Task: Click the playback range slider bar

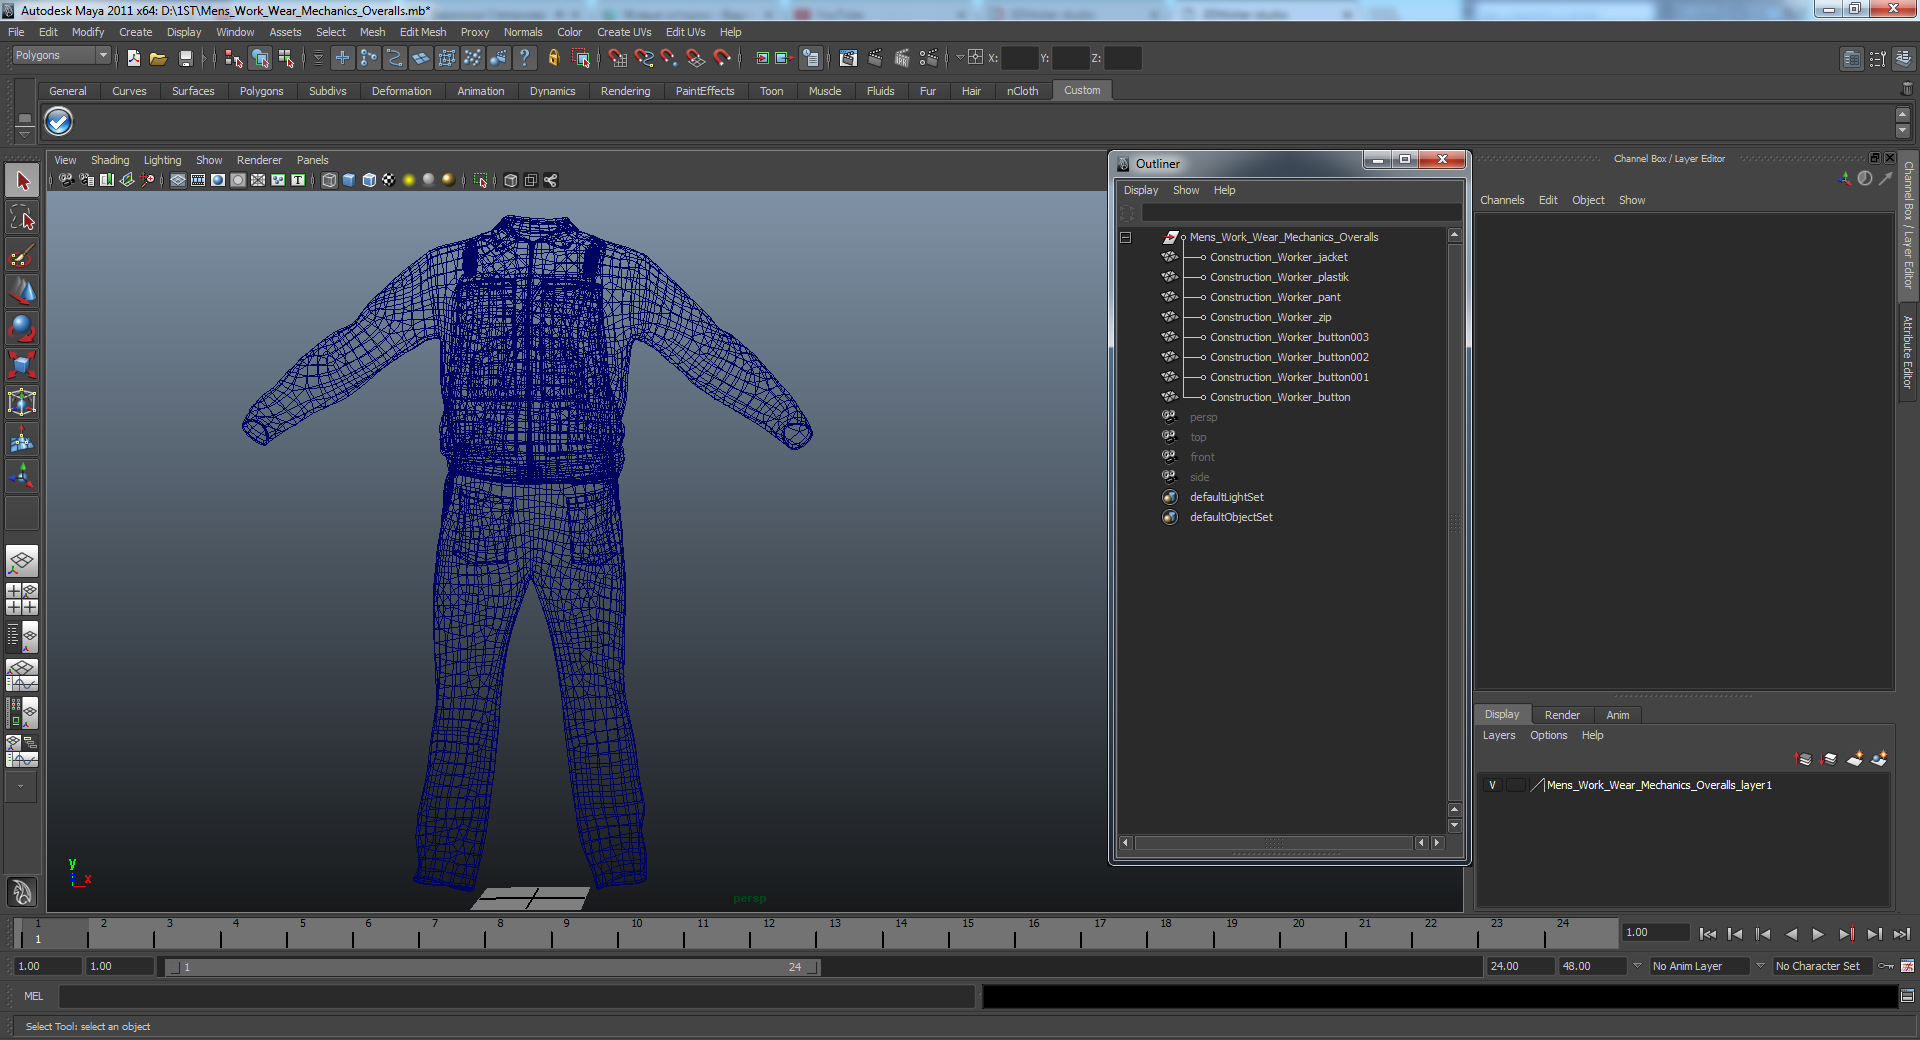Action: [490, 967]
